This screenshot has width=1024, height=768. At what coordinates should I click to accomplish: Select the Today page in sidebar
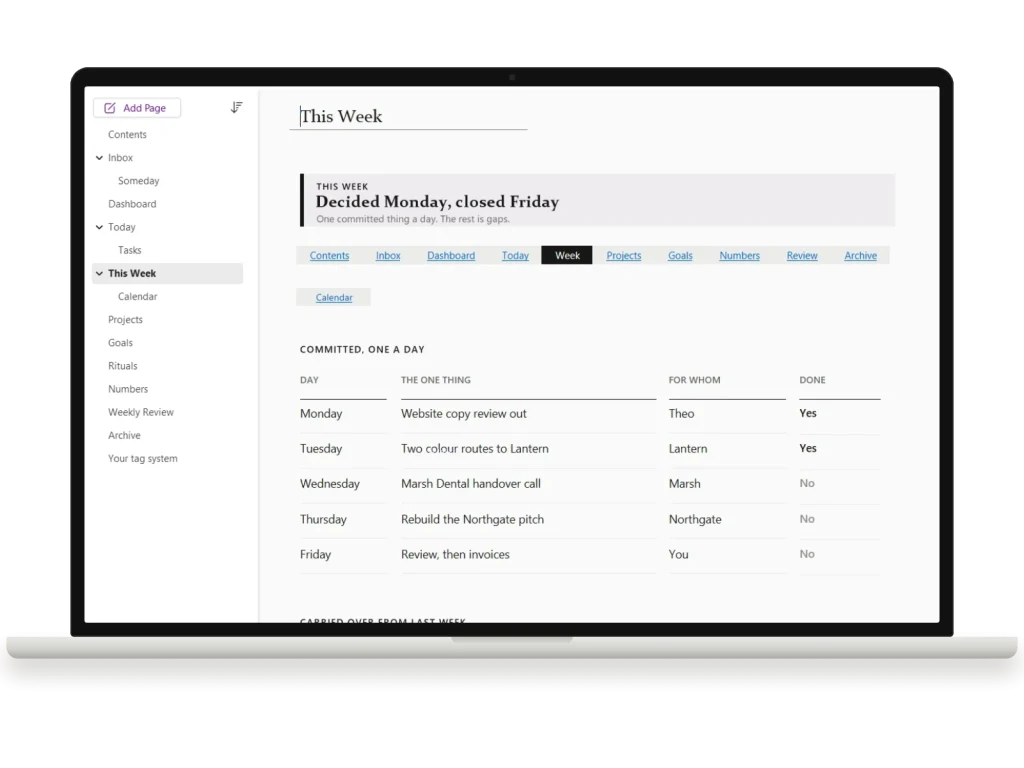[x=121, y=227]
